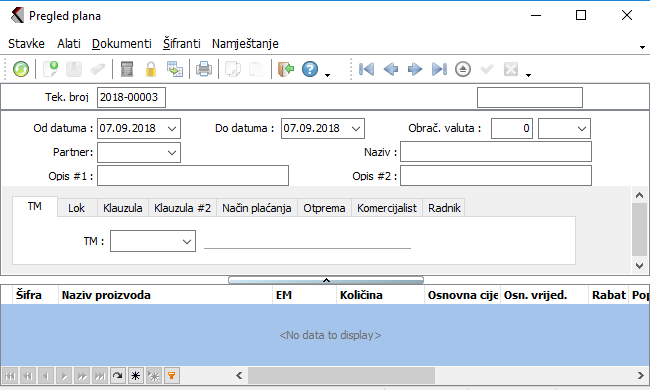This screenshot has width=650, height=390.
Task: Open the Od datuma date dropdown
Action: coord(172,128)
